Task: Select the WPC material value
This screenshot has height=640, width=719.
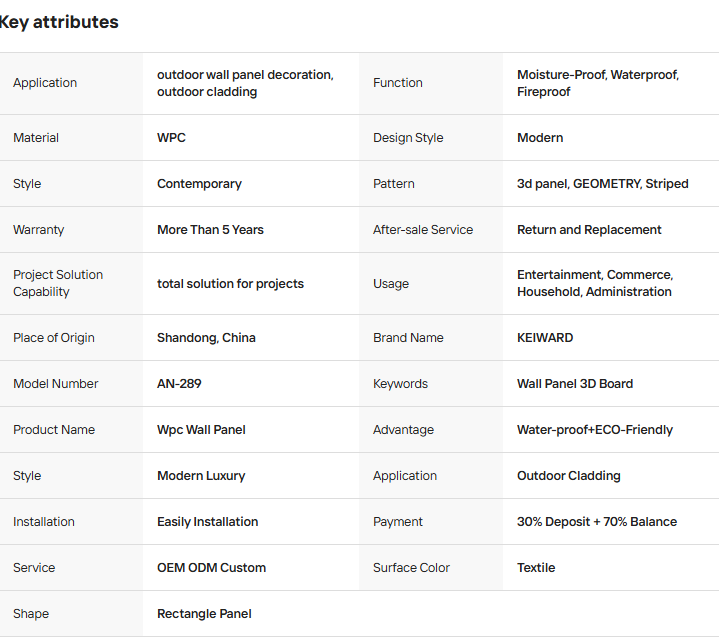Action: pyautogui.click(x=171, y=138)
